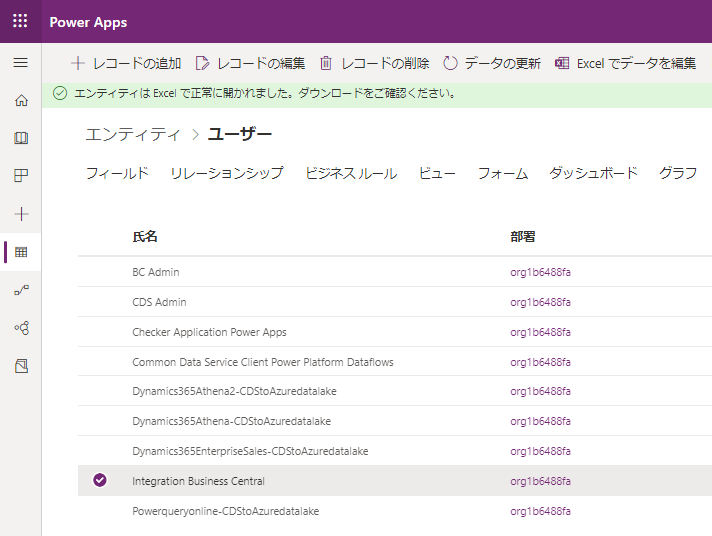Toggle the hamburger navigation menu
Image resolution: width=712 pixels, height=536 pixels.
pos(20,63)
